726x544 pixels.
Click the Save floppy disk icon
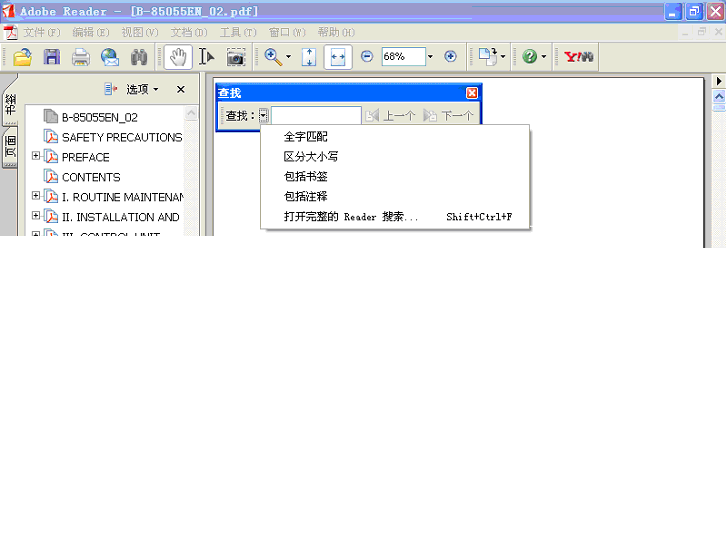click(51, 57)
